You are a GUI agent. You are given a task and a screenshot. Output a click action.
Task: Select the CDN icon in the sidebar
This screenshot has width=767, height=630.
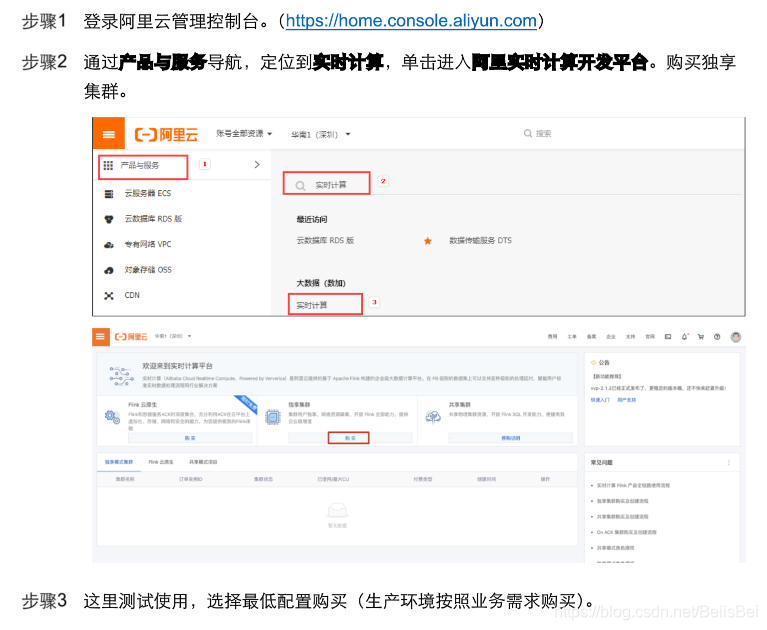point(109,296)
